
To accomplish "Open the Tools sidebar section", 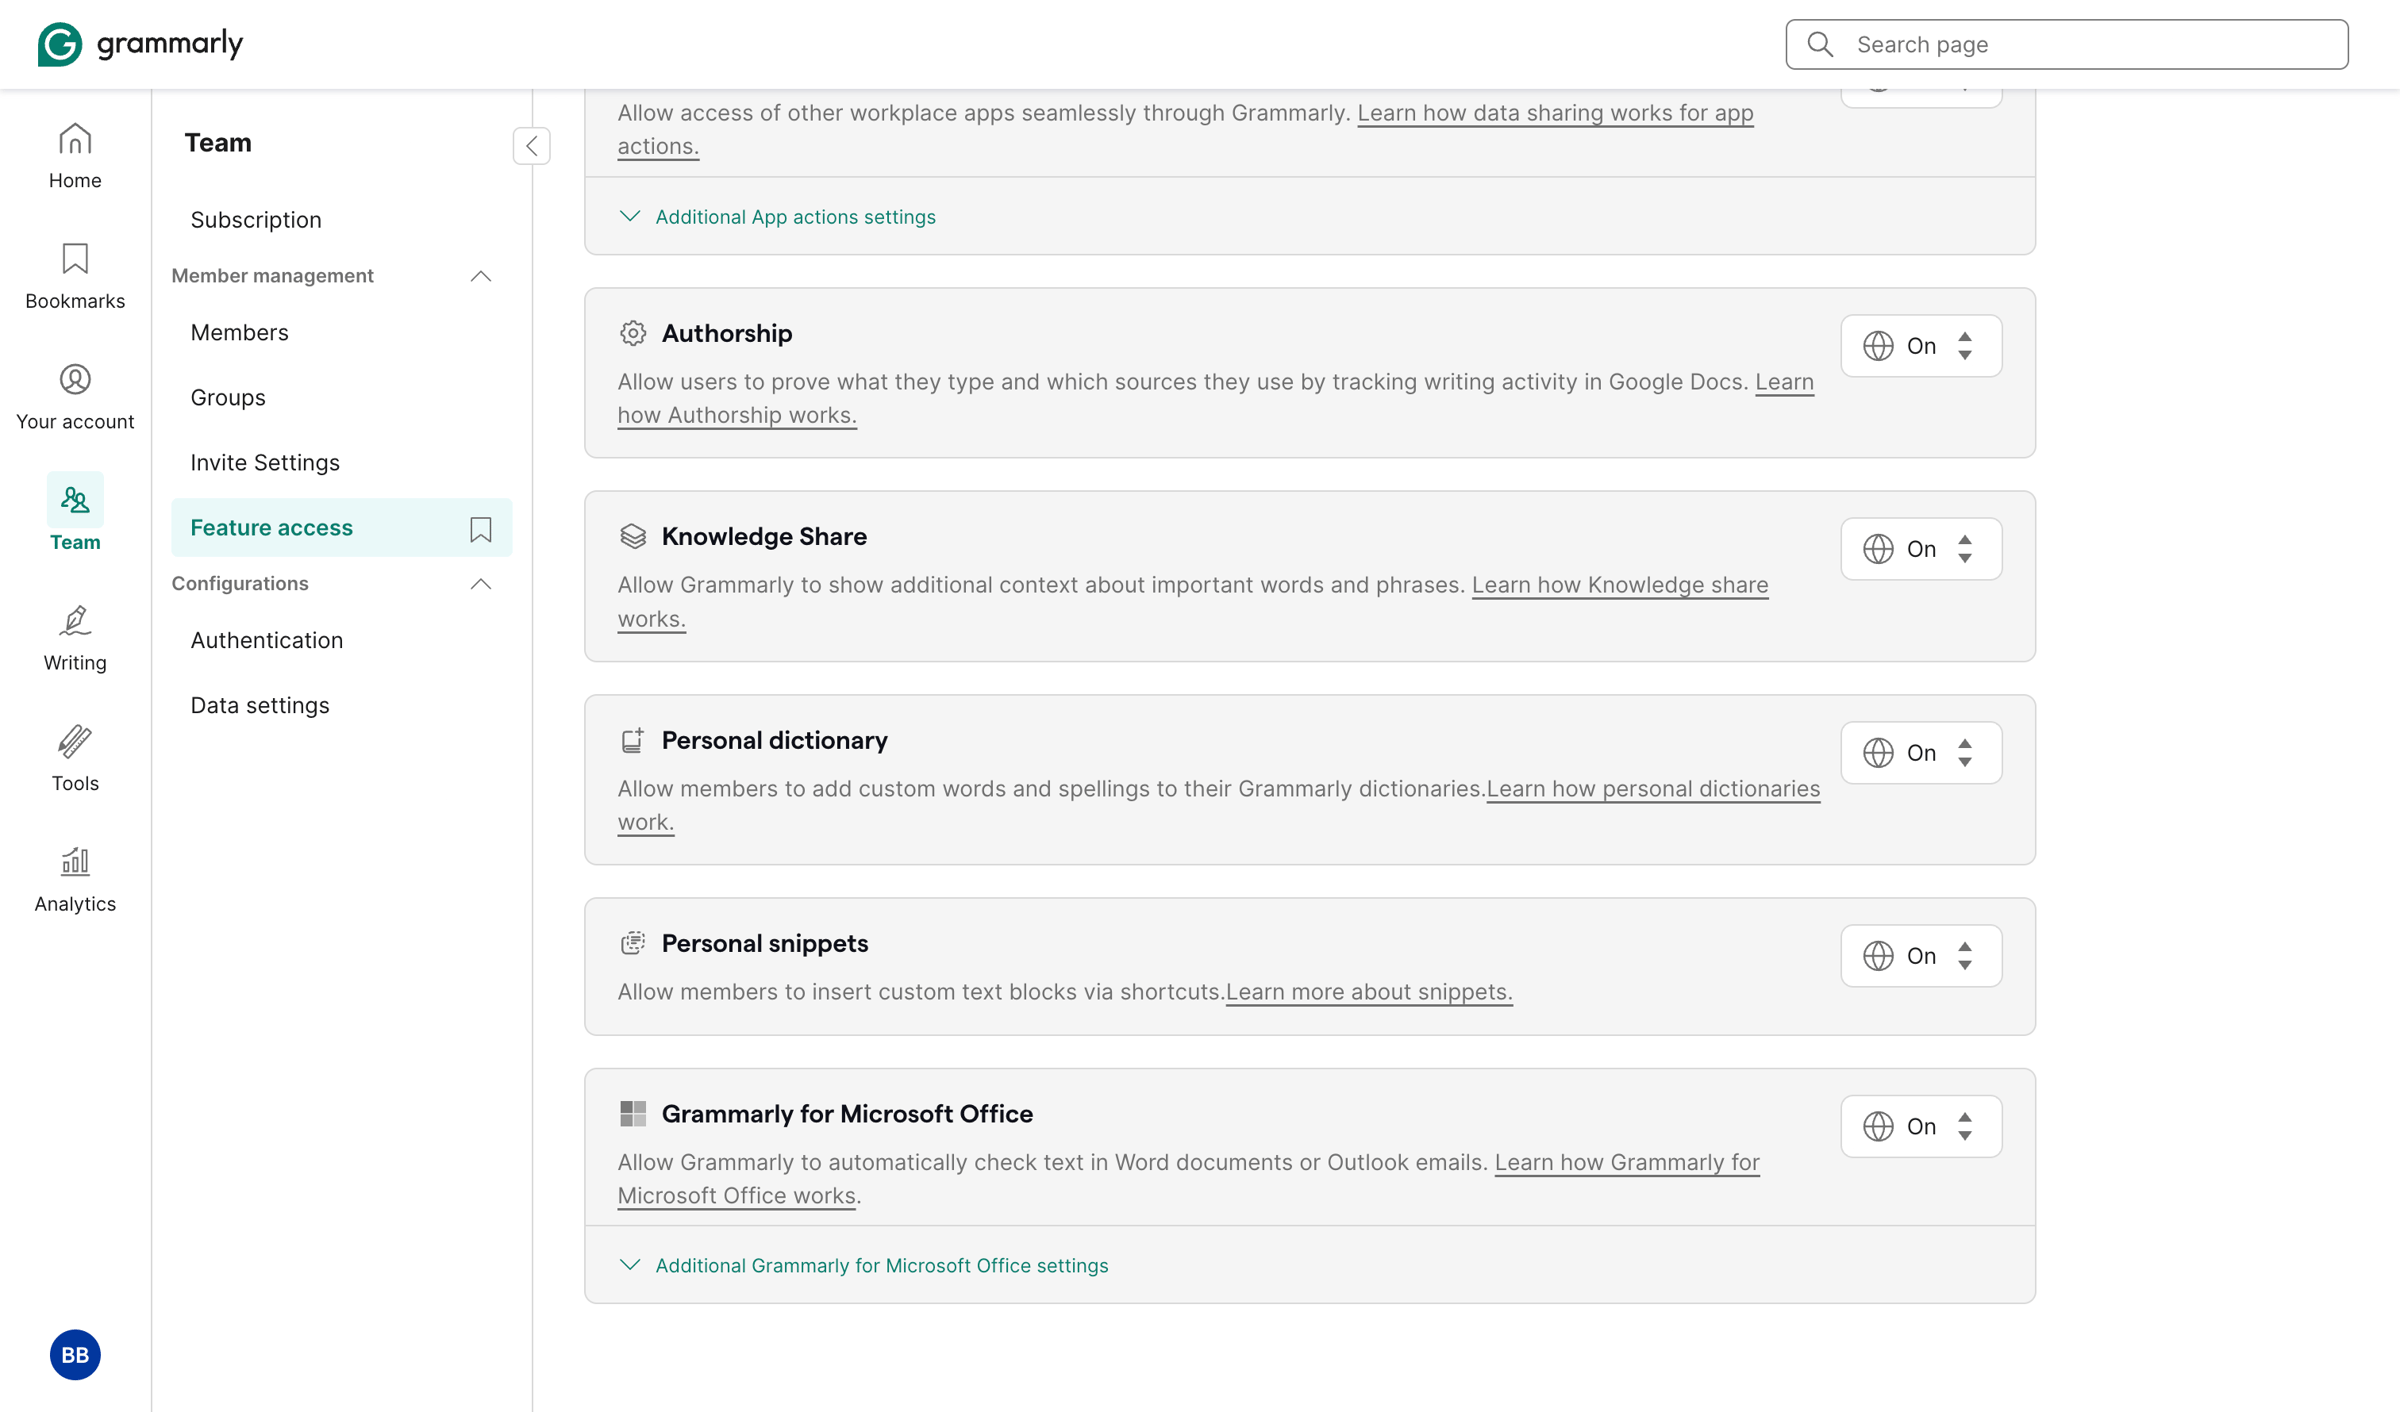I will pyautogui.click(x=75, y=759).
